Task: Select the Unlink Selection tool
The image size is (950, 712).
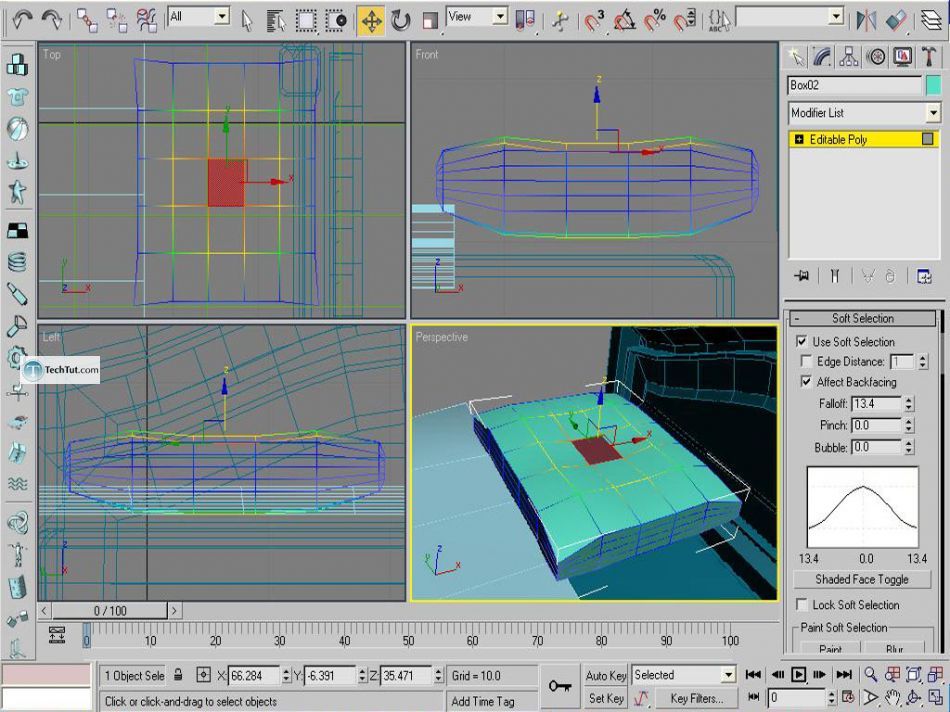Action: [117, 21]
